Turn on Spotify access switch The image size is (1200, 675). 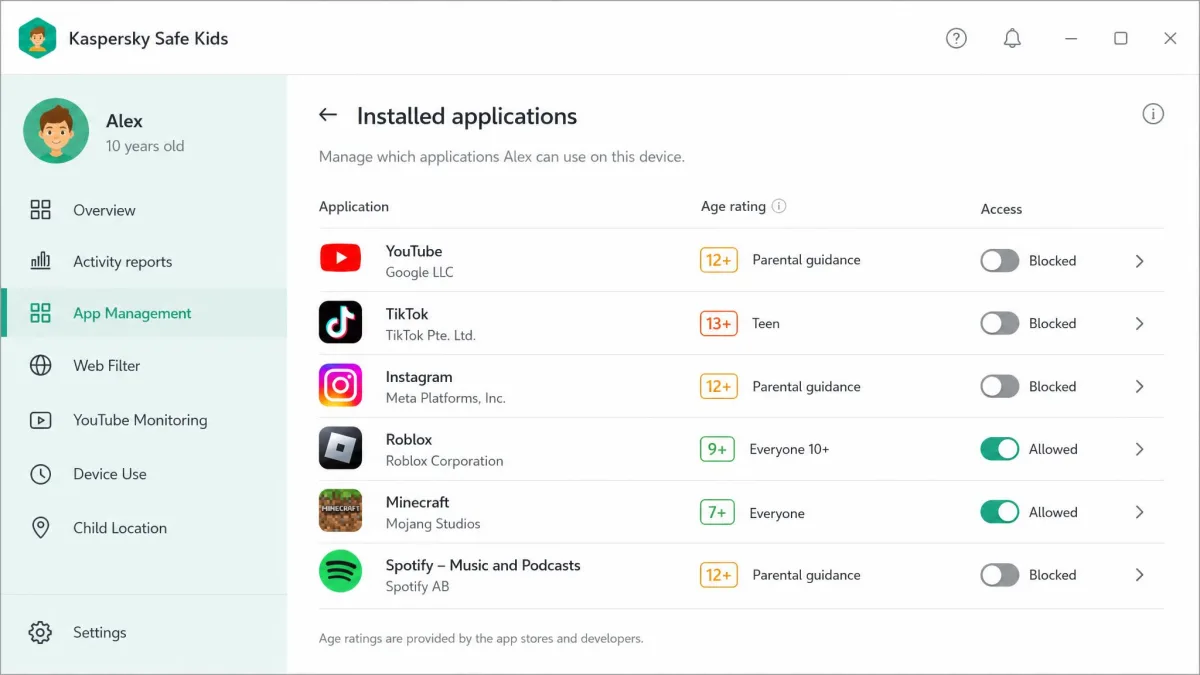click(999, 575)
